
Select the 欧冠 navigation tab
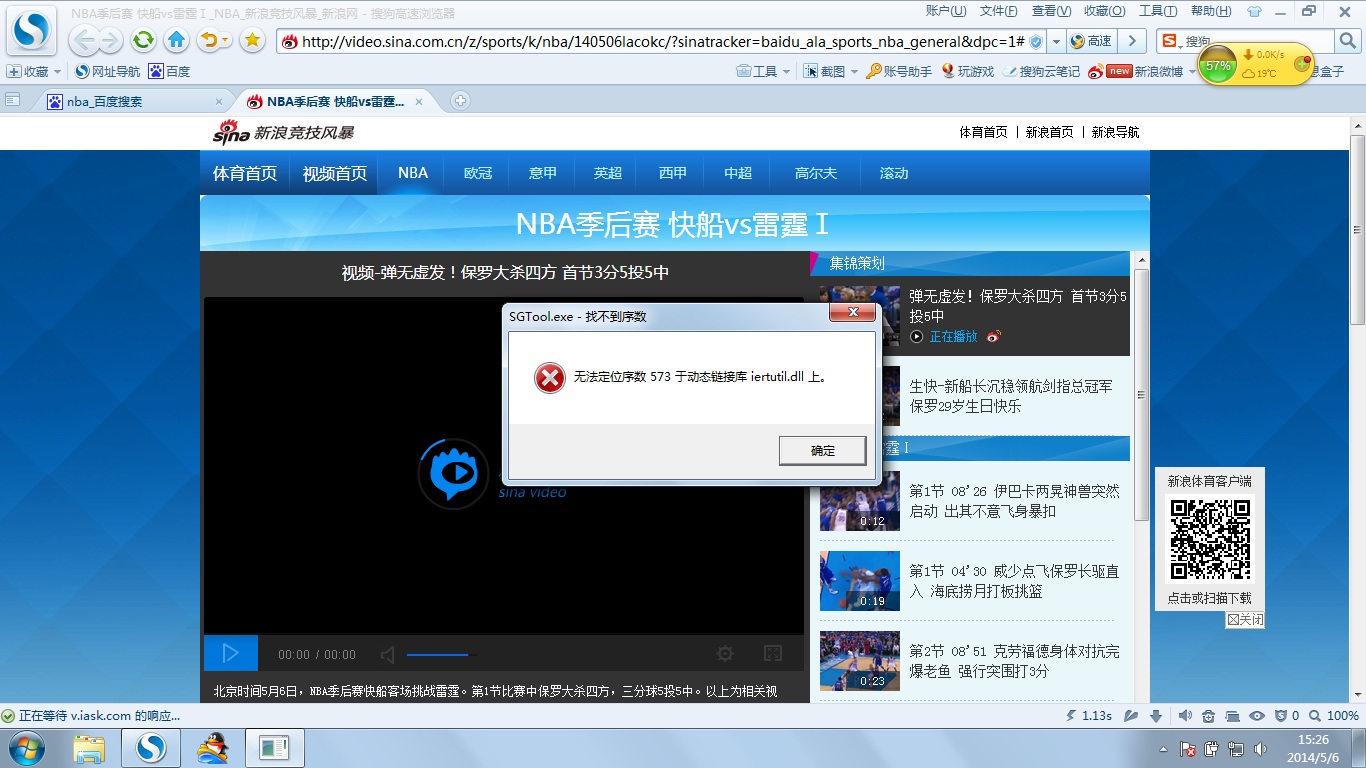pos(478,173)
